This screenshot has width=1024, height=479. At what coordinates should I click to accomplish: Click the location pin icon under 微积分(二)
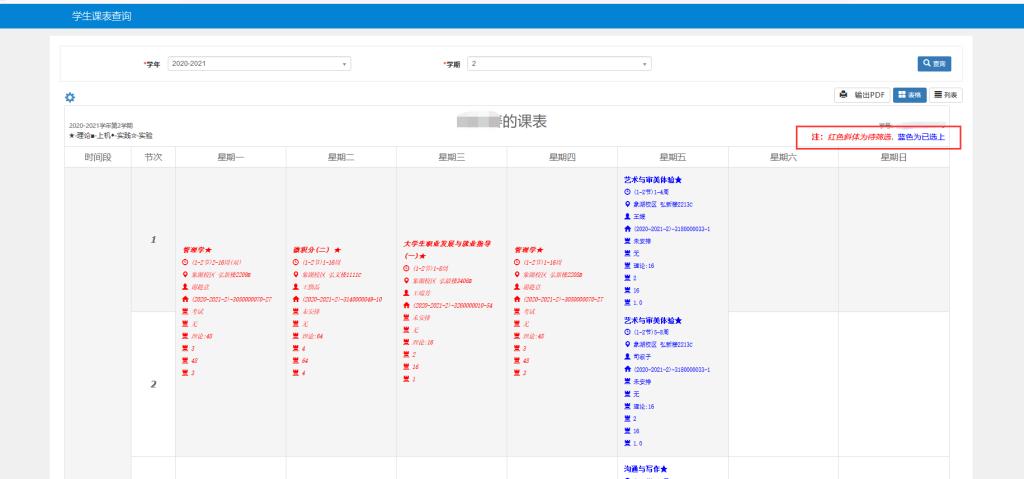(294, 273)
